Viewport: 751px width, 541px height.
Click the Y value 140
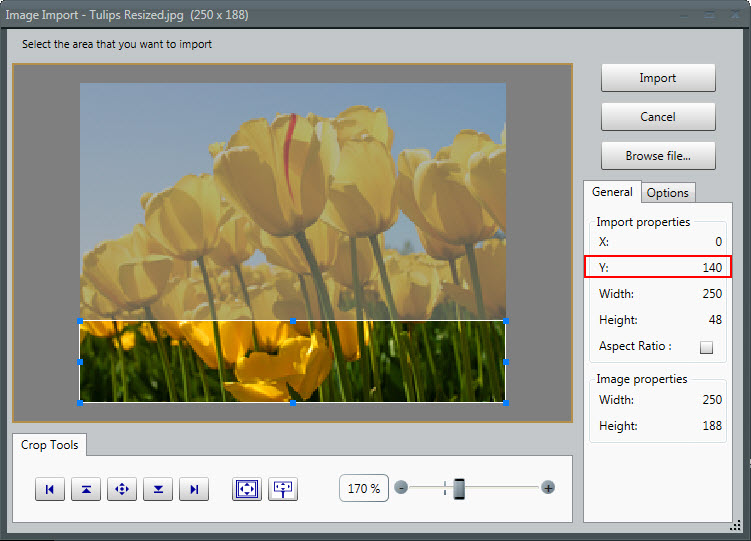(712, 268)
